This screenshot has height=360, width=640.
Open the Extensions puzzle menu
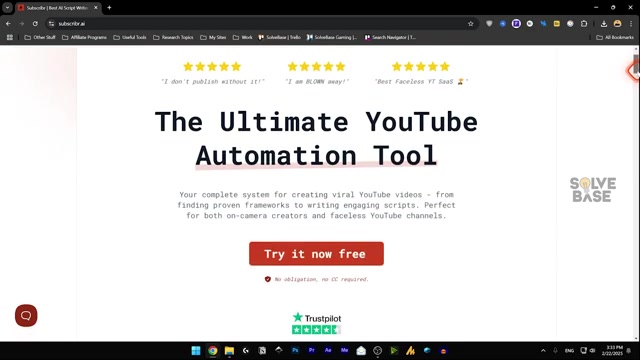(584, 24)
